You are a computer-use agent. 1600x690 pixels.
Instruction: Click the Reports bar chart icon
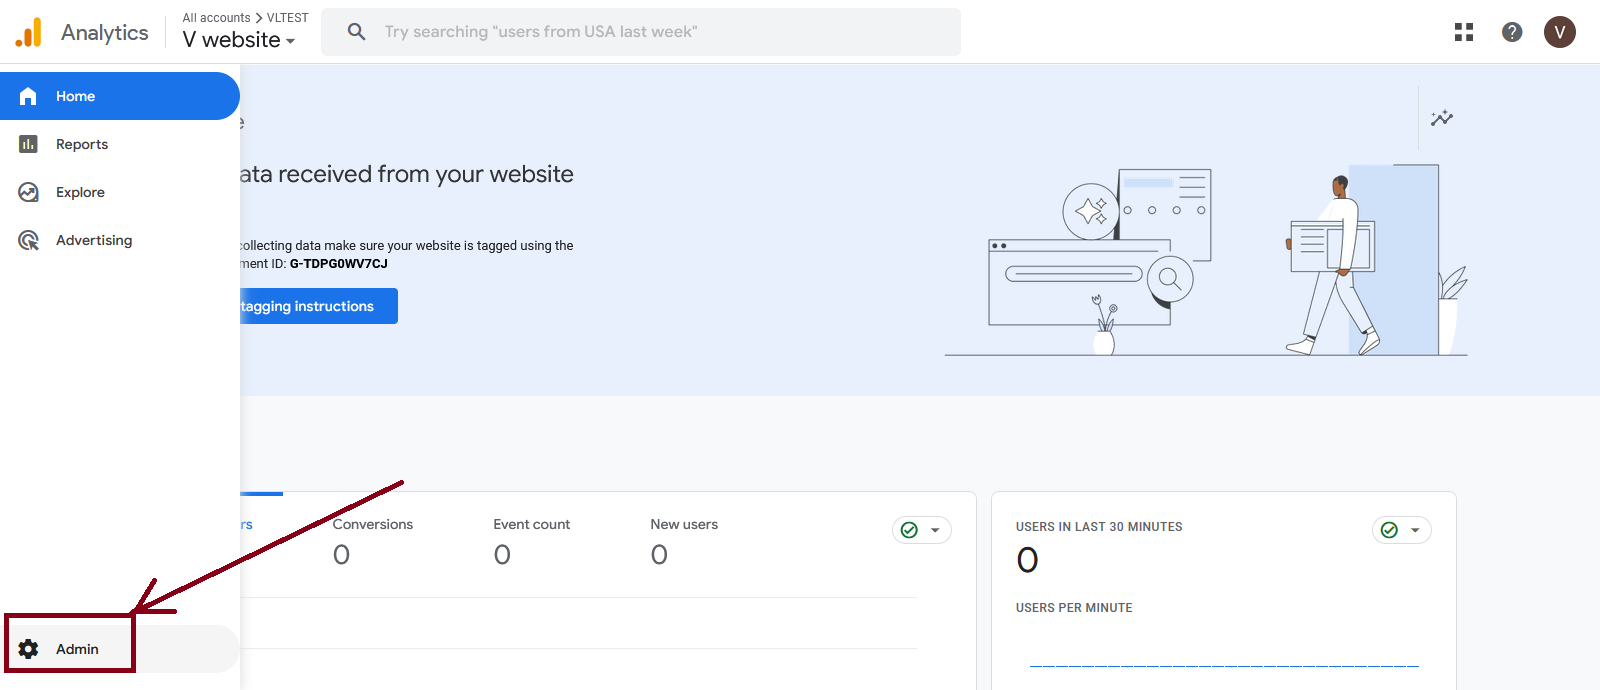click(x=28, y=144)
